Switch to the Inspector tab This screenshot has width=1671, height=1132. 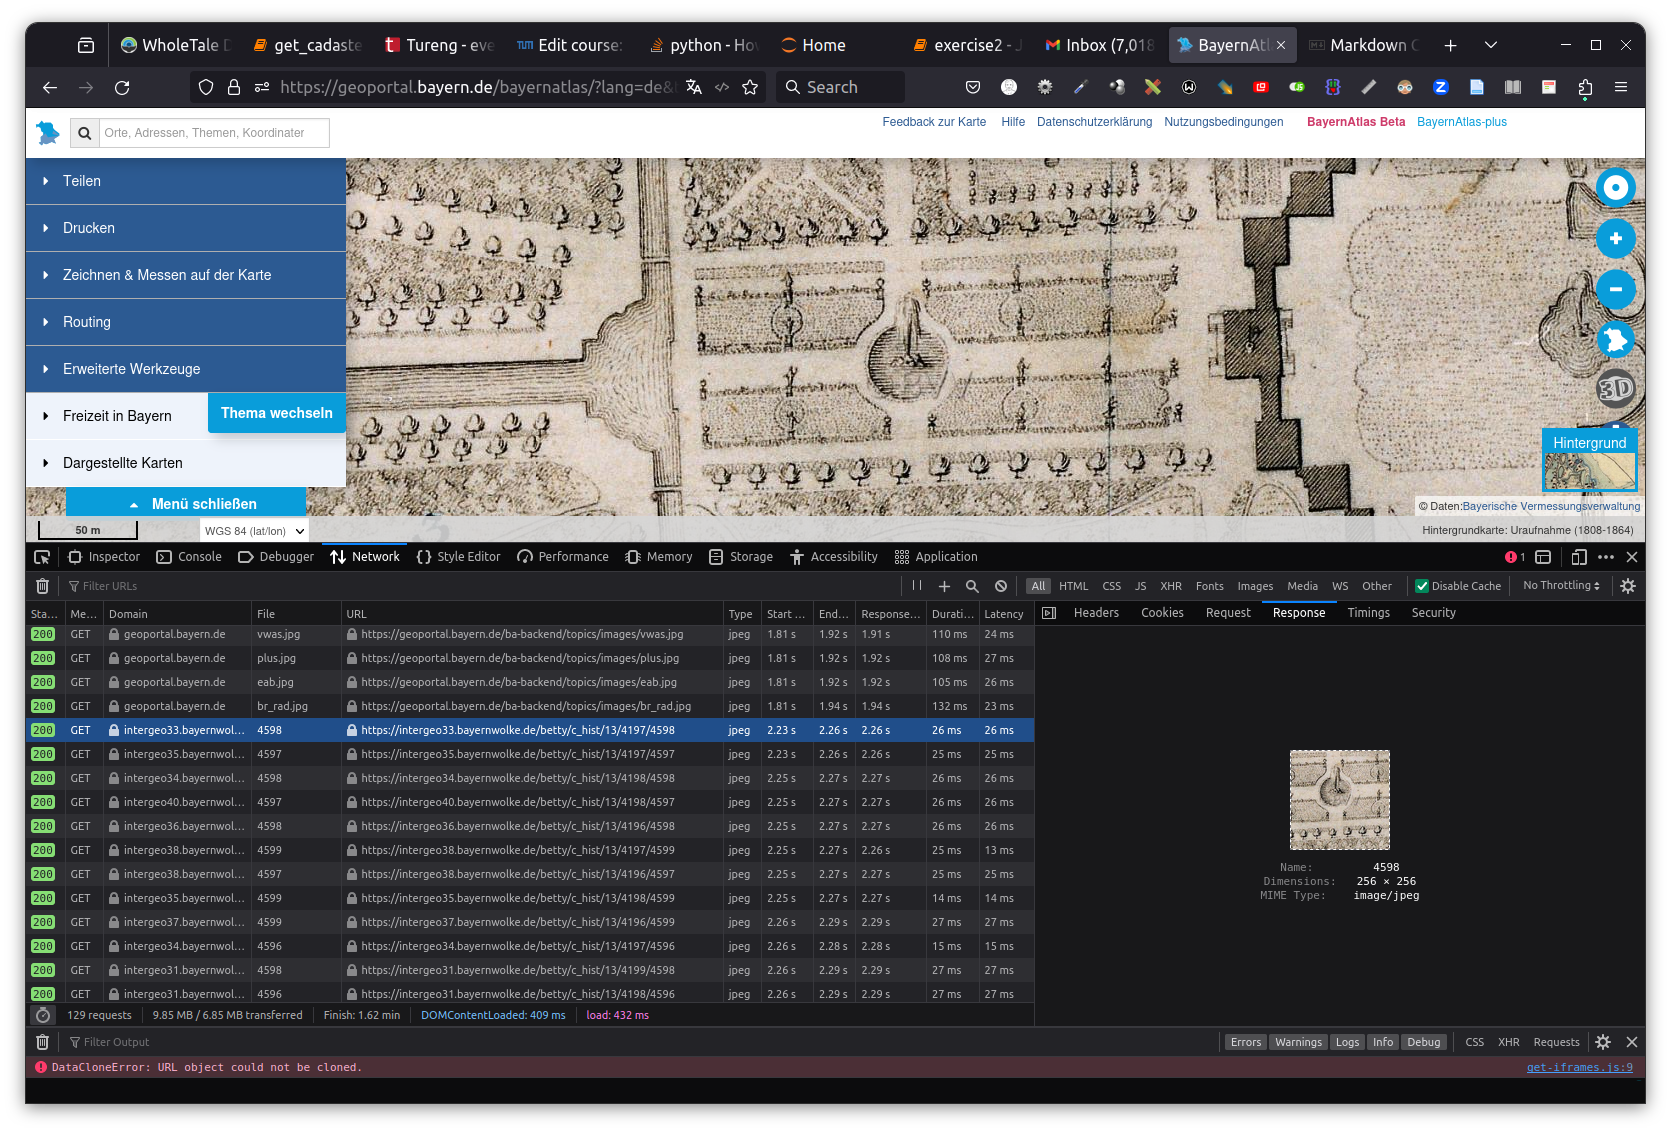point(104,557)
